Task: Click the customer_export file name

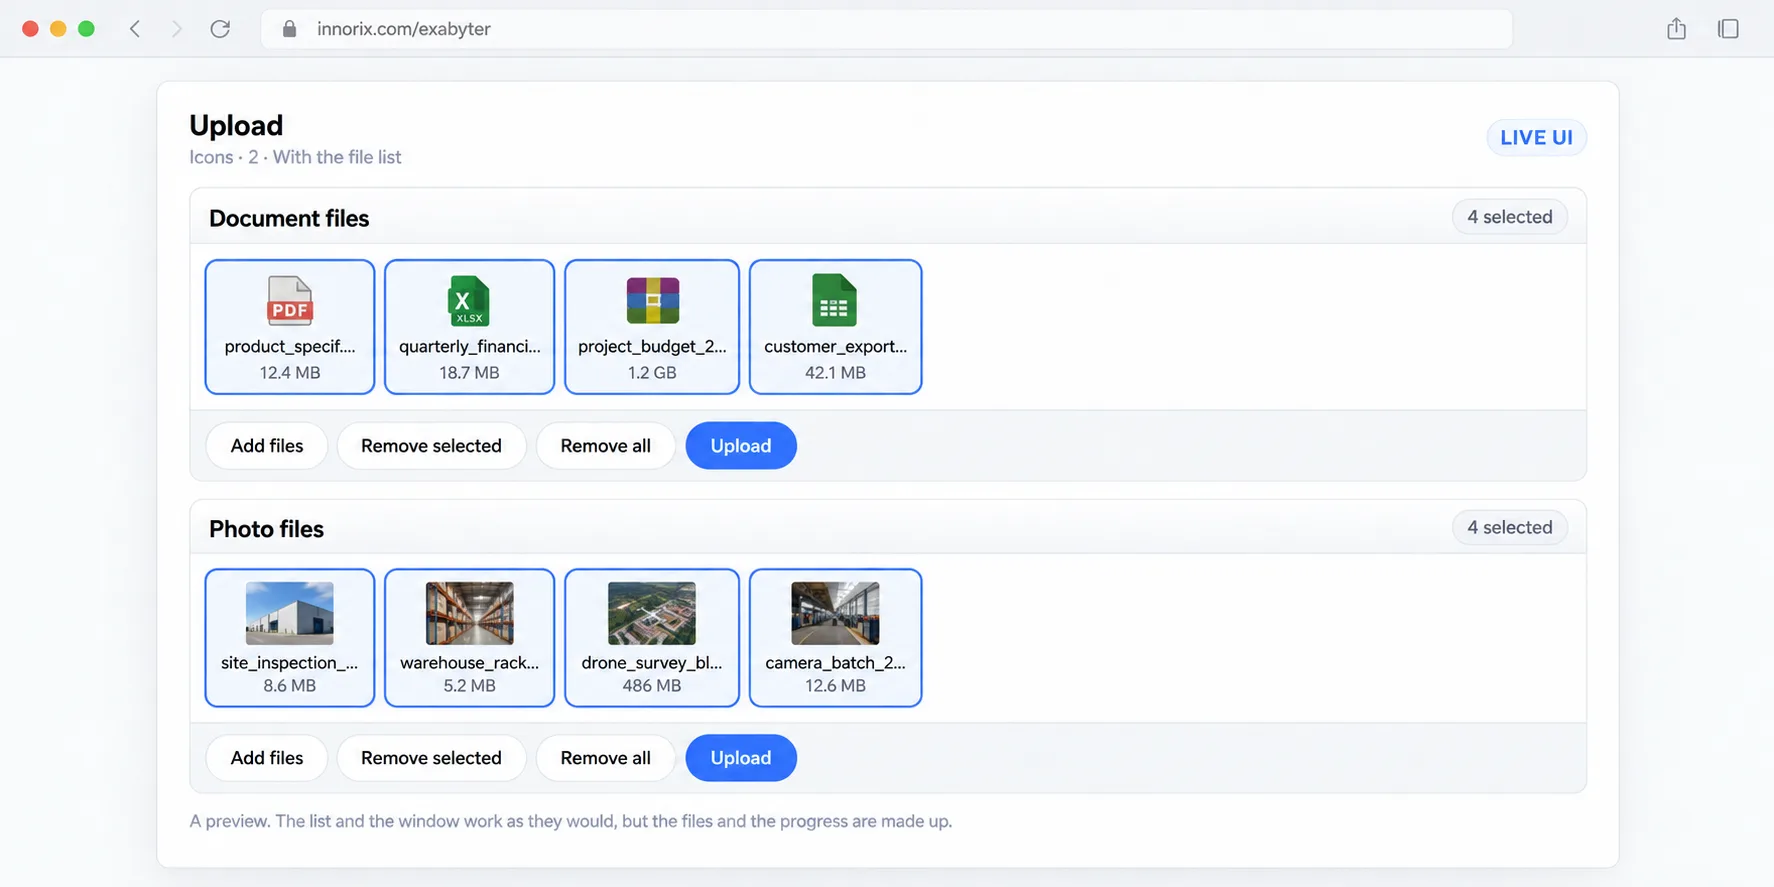Action: [x=835, y=346]
